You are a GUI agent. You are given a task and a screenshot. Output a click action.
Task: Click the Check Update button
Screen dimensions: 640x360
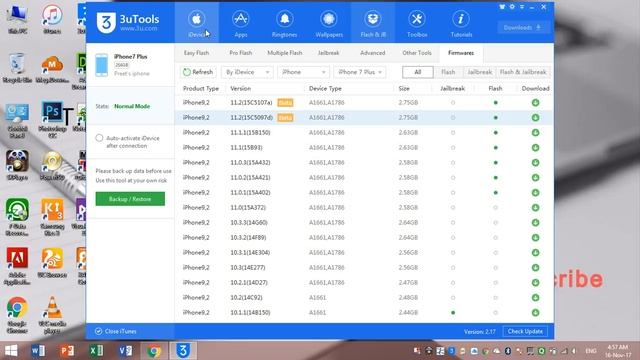click(525, 331)
